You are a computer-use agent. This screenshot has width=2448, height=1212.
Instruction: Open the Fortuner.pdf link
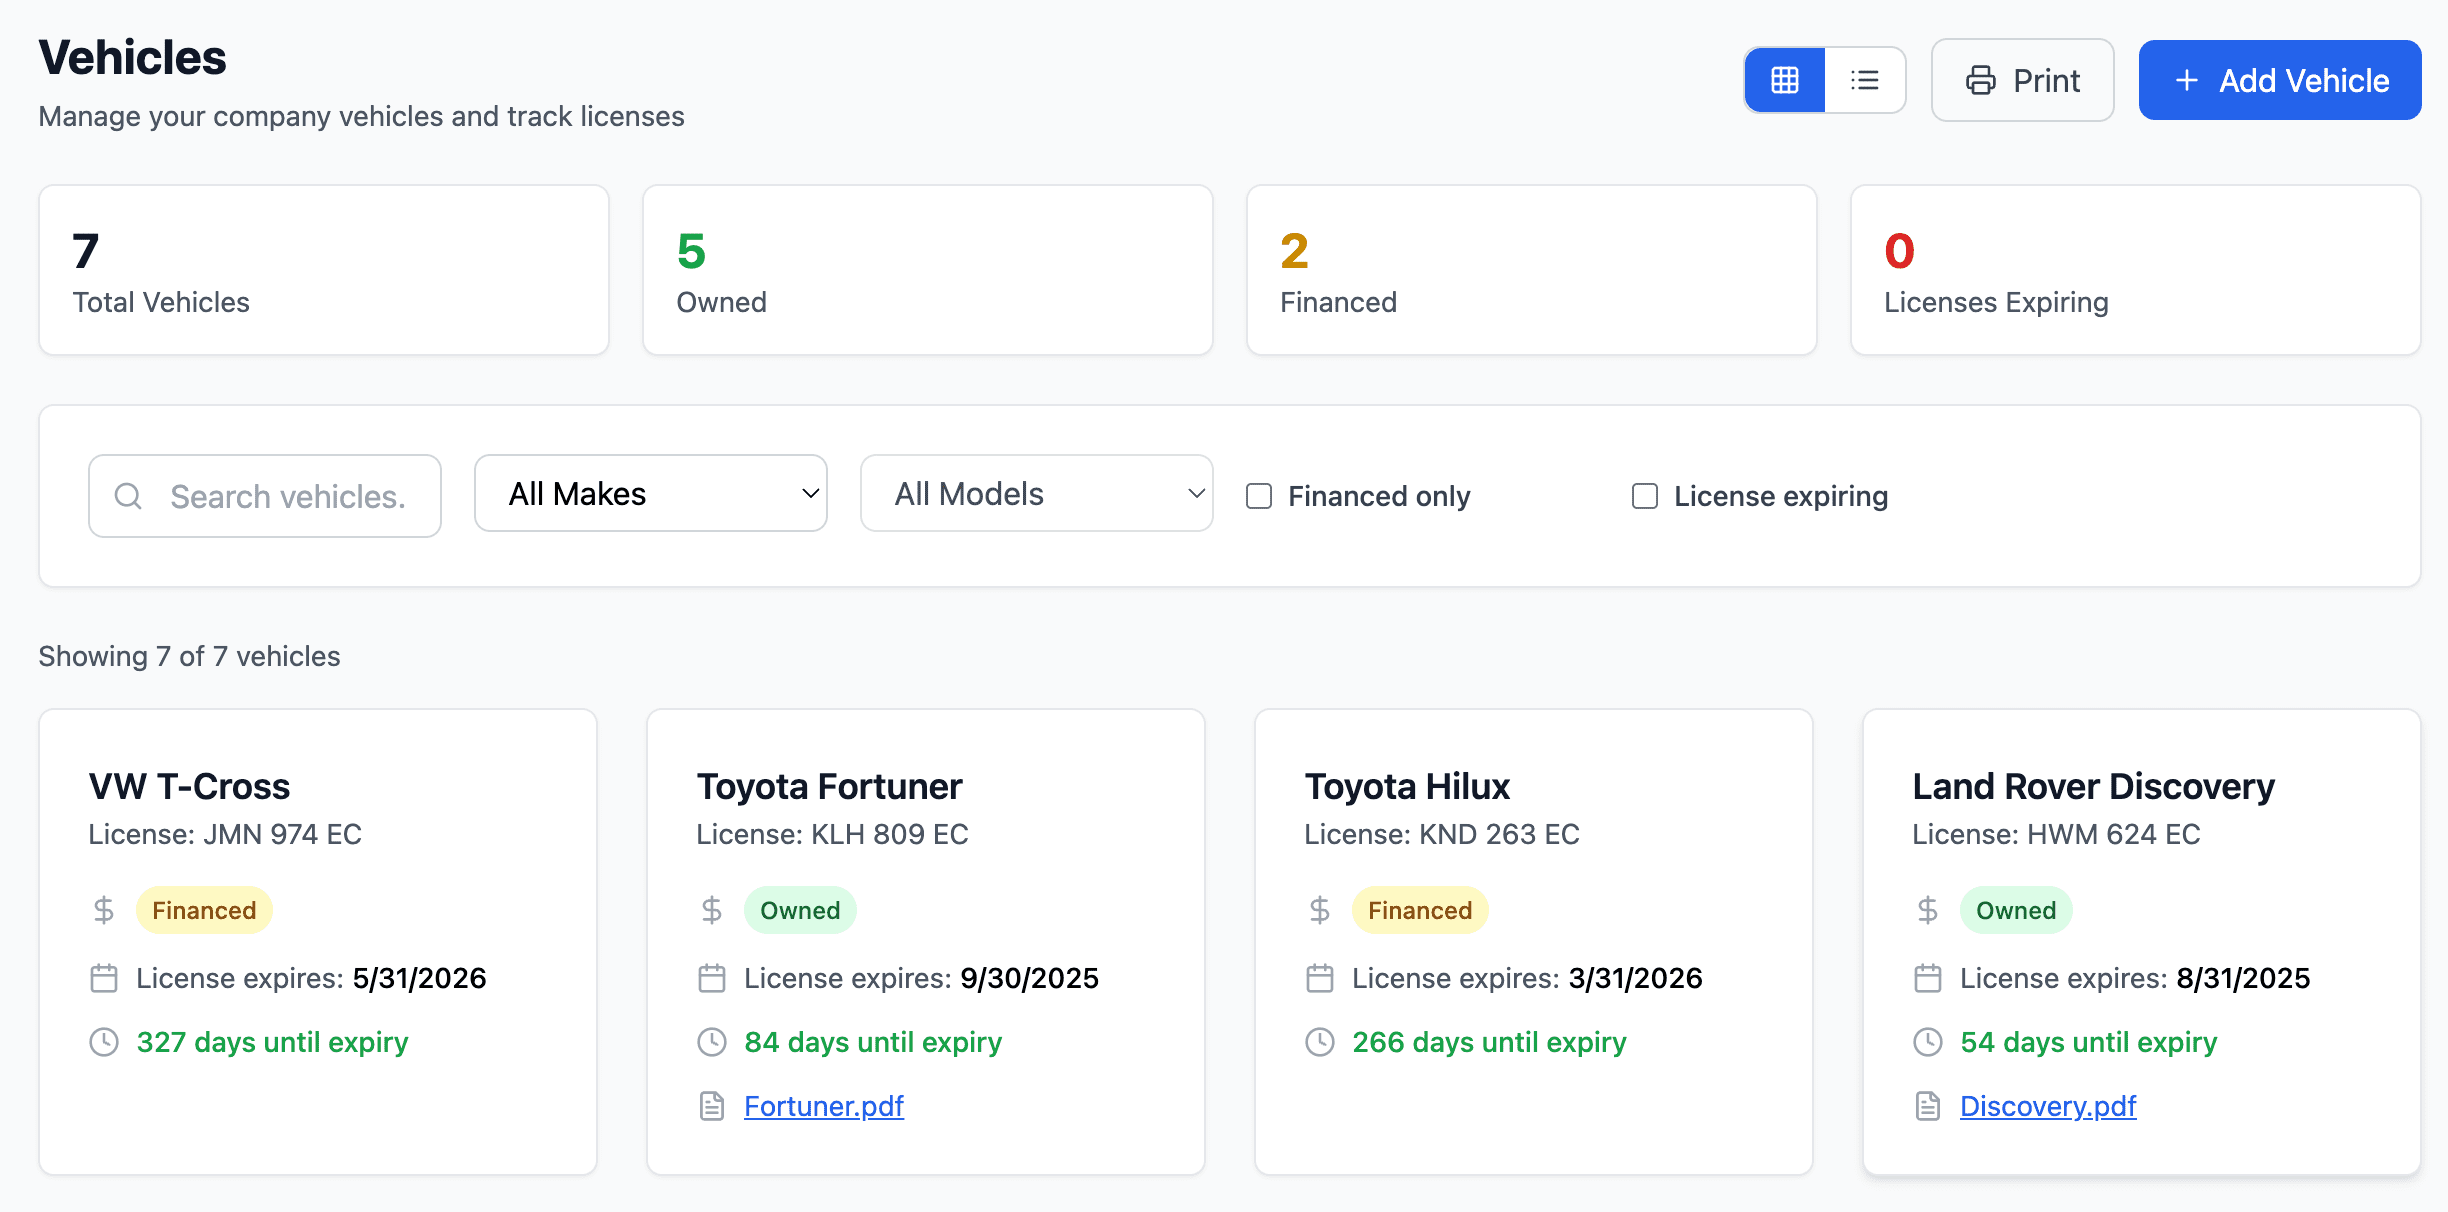point(824,1106)
